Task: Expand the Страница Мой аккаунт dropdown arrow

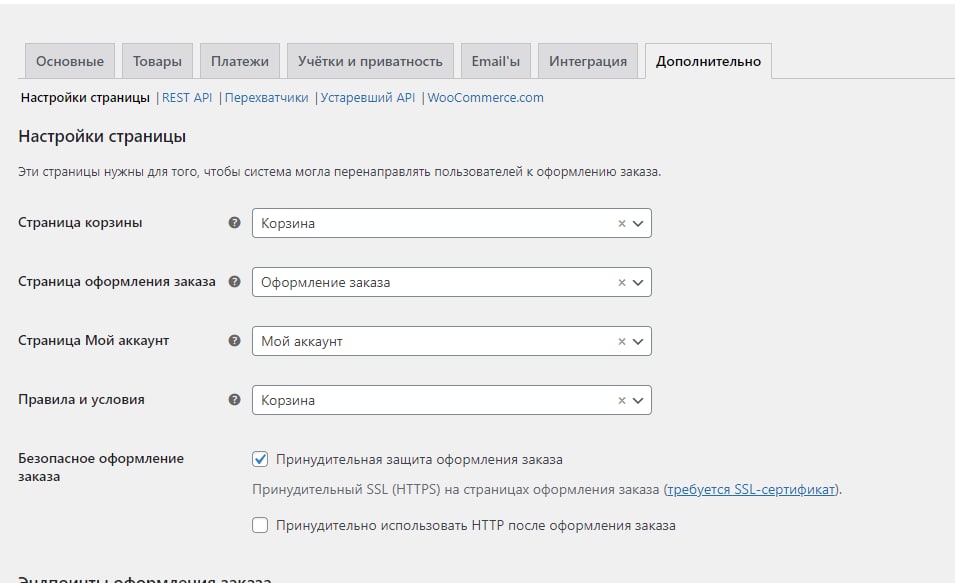Action: click(x=639, y=342)
